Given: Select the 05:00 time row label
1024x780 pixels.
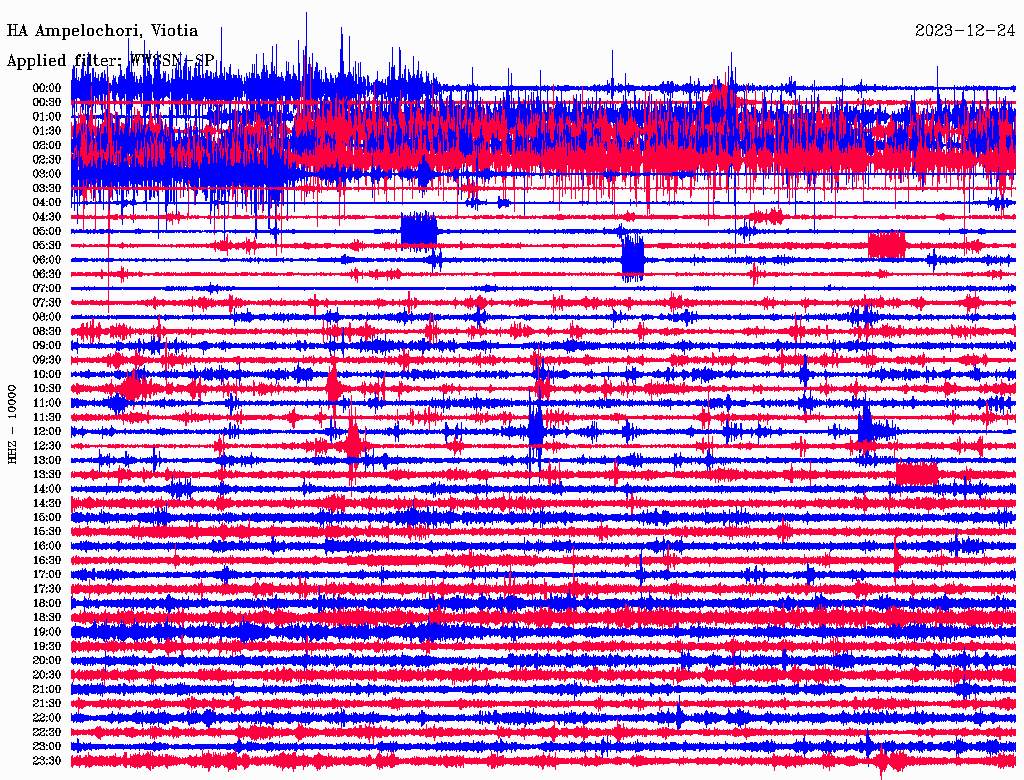Looking at the screenshot, I should 47,231.
